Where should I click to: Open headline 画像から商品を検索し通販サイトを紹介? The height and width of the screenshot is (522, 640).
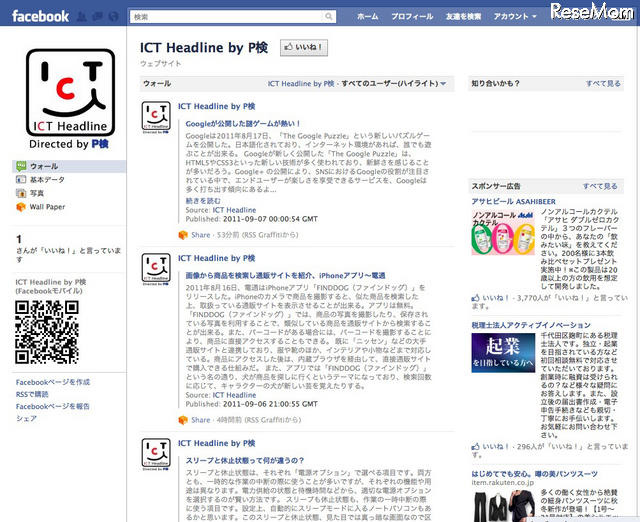pyautogui.click(x=285, y=275)
